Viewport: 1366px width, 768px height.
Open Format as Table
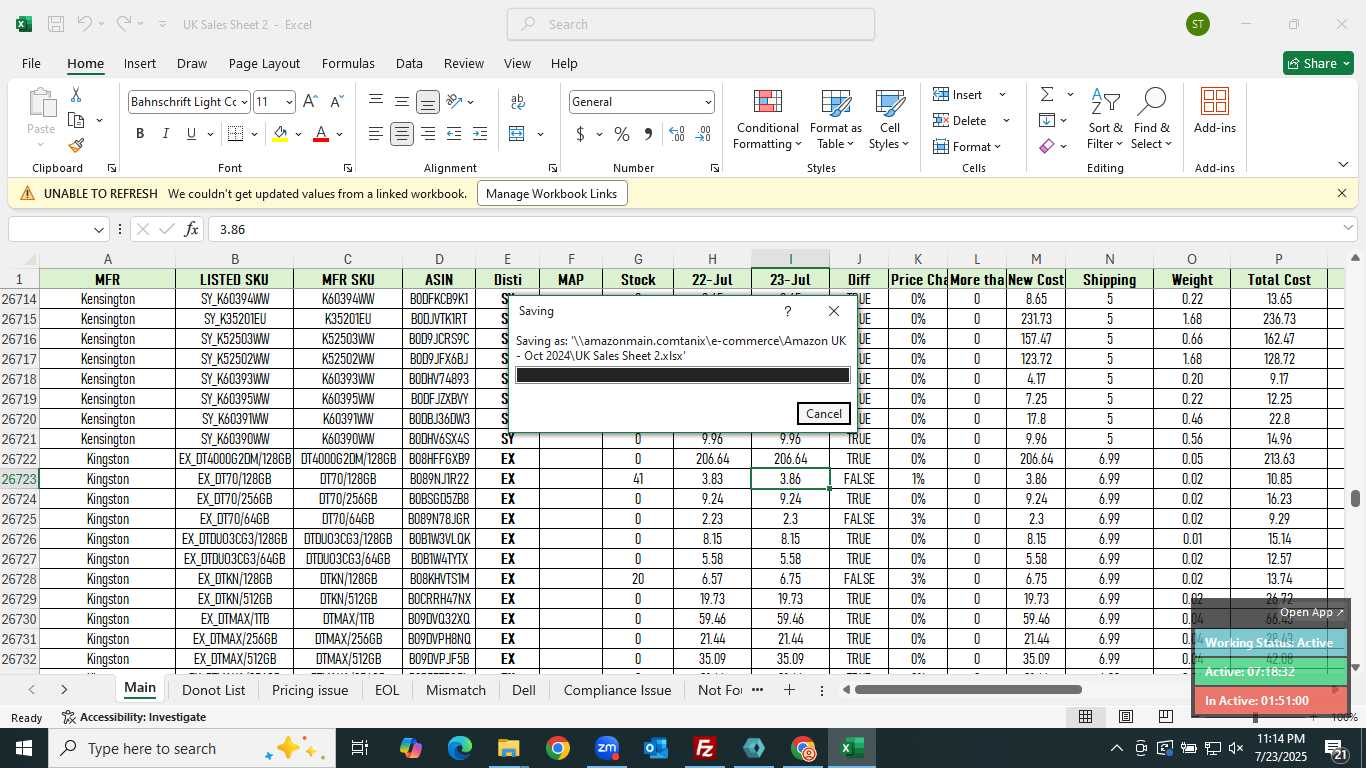click(x=835, y=120)
